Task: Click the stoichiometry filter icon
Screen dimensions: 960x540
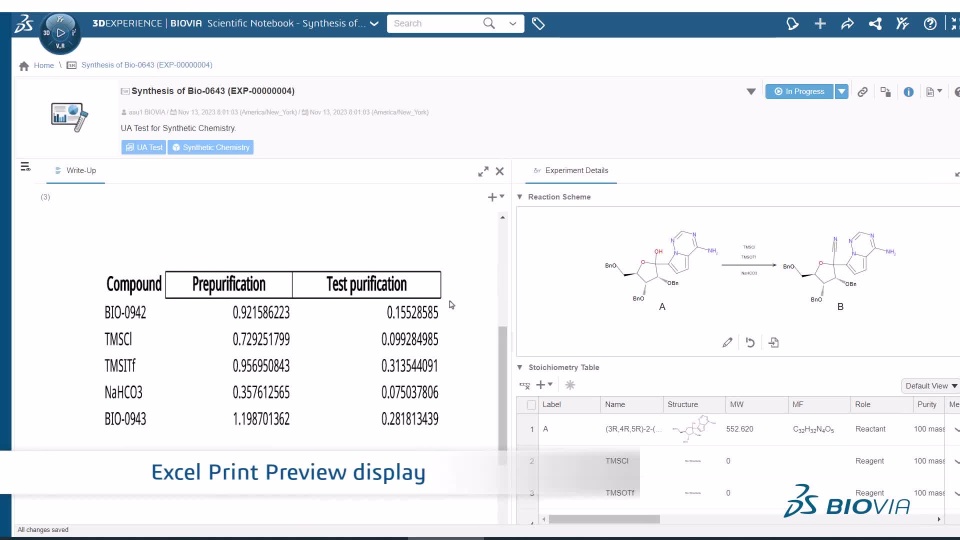Action: tap(525, 385)
